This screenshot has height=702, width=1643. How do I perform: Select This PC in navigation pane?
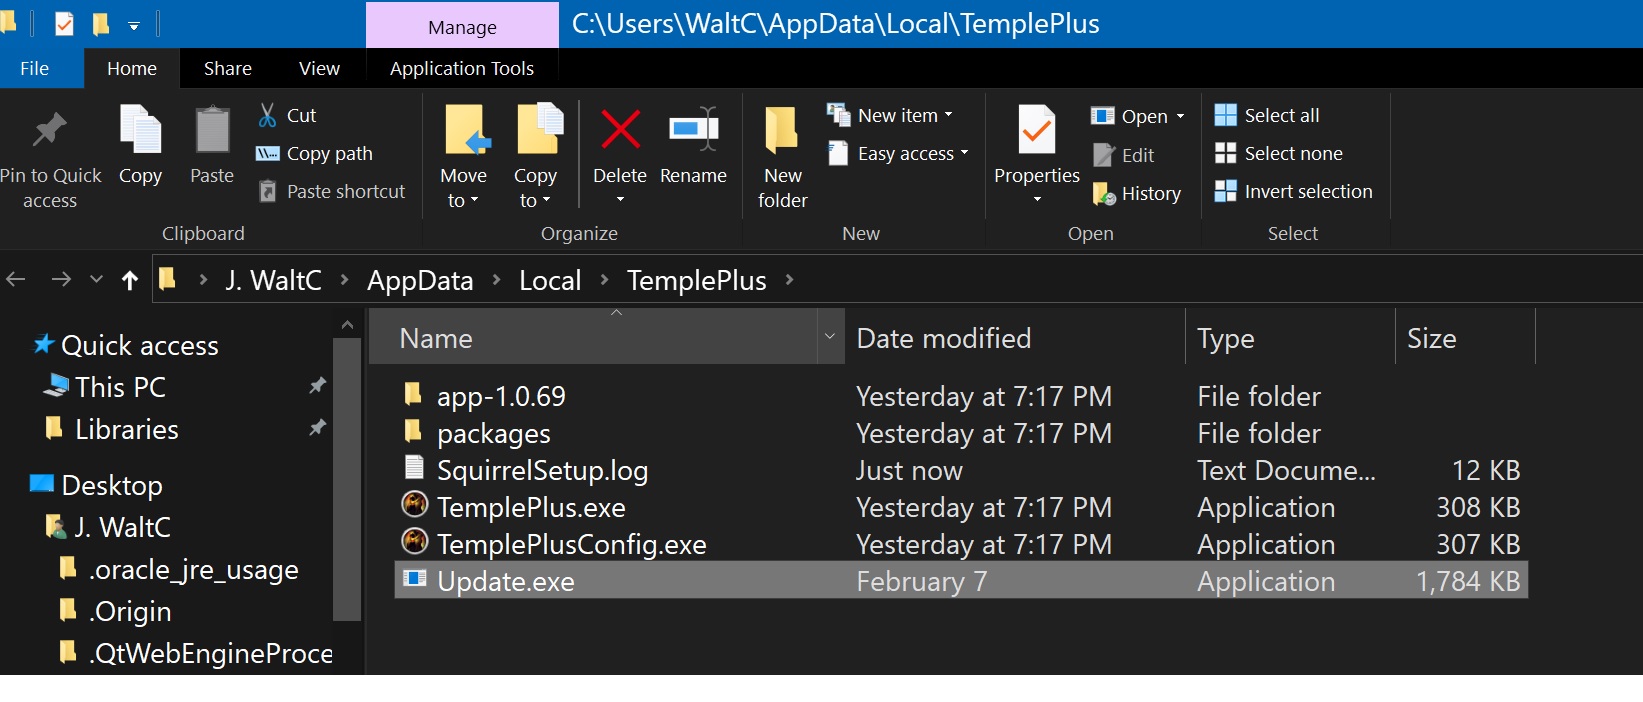point(106,387)
